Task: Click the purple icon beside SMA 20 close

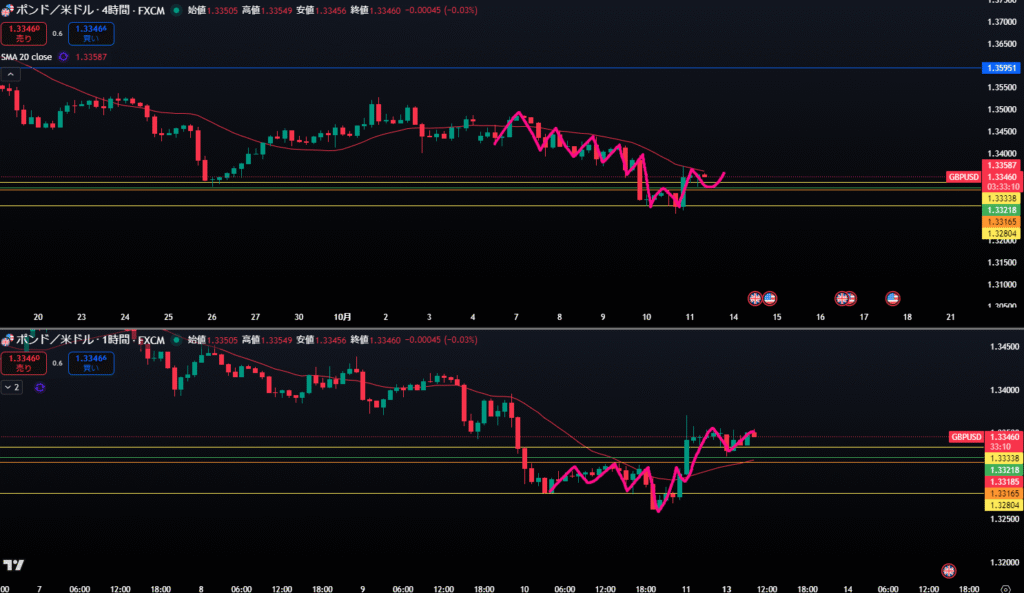Action: tap(63, 57)
